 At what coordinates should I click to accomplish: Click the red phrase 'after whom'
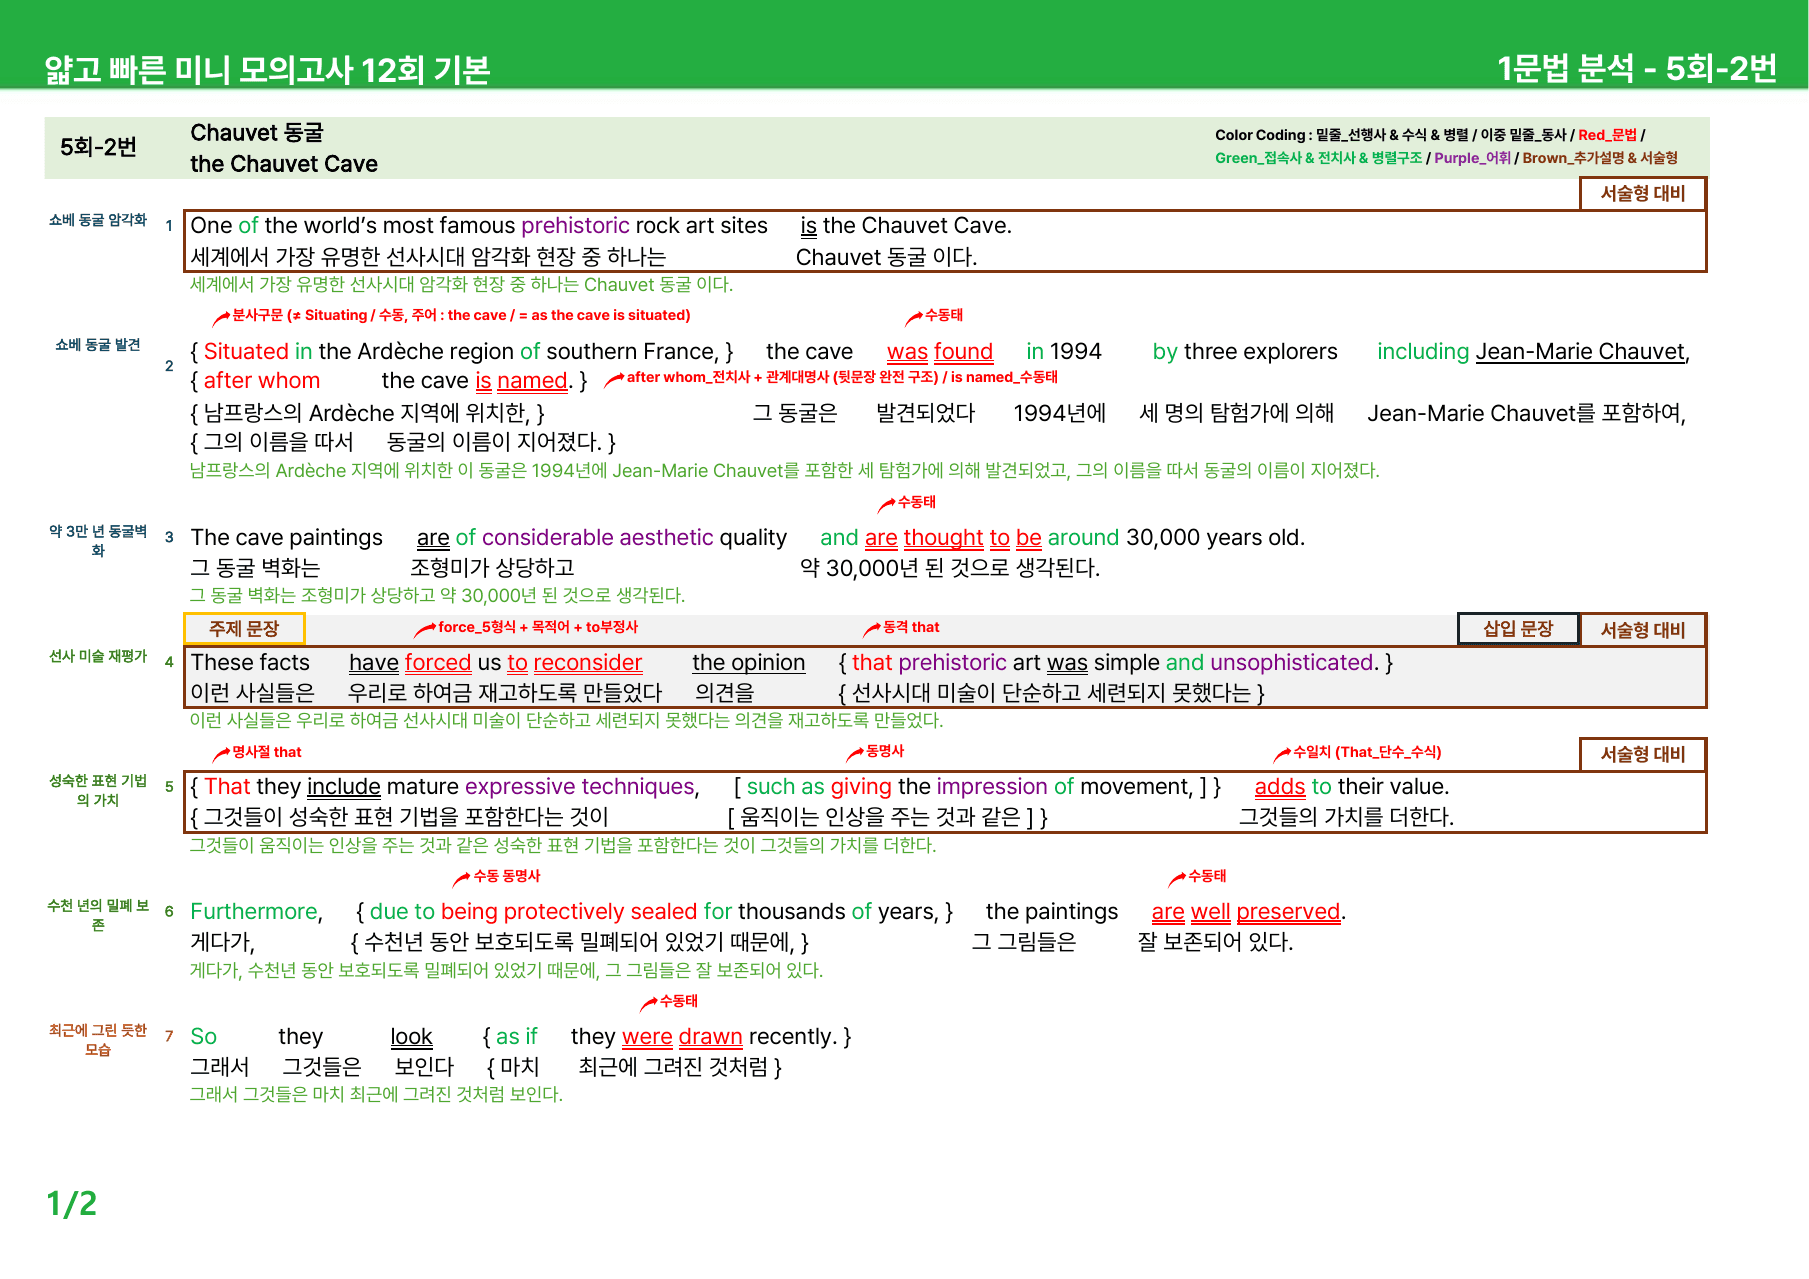click(262, 381)
